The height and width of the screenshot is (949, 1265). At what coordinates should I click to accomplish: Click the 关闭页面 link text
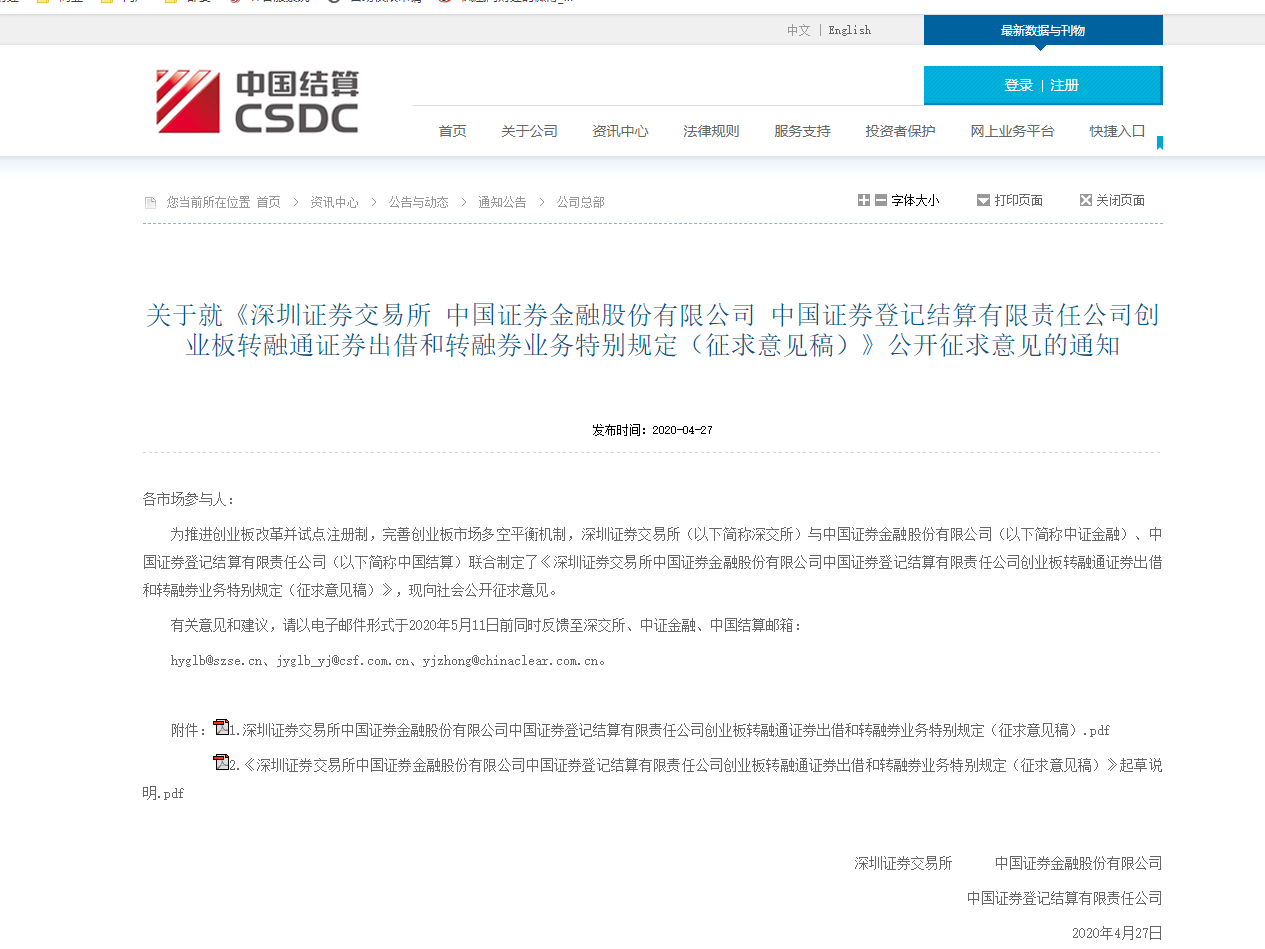coord(1120,200)
